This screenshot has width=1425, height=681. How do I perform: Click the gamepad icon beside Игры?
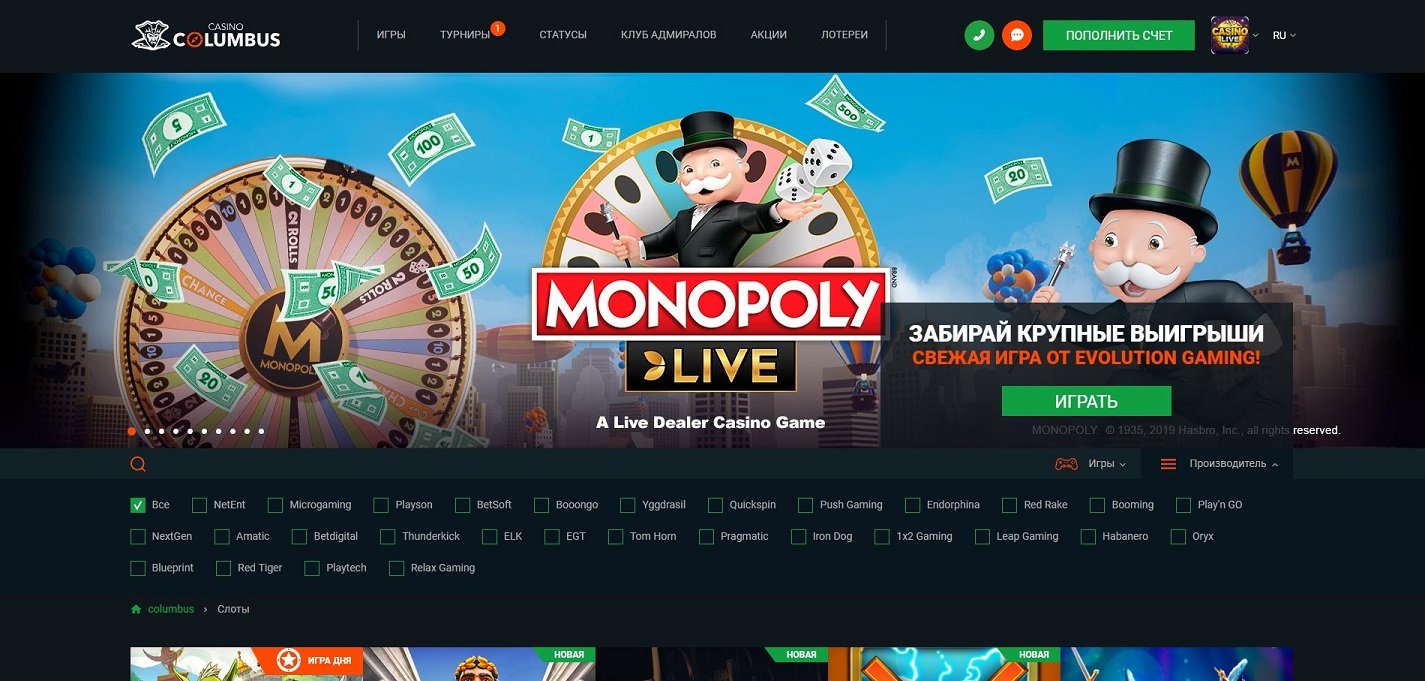(1066, 464)
